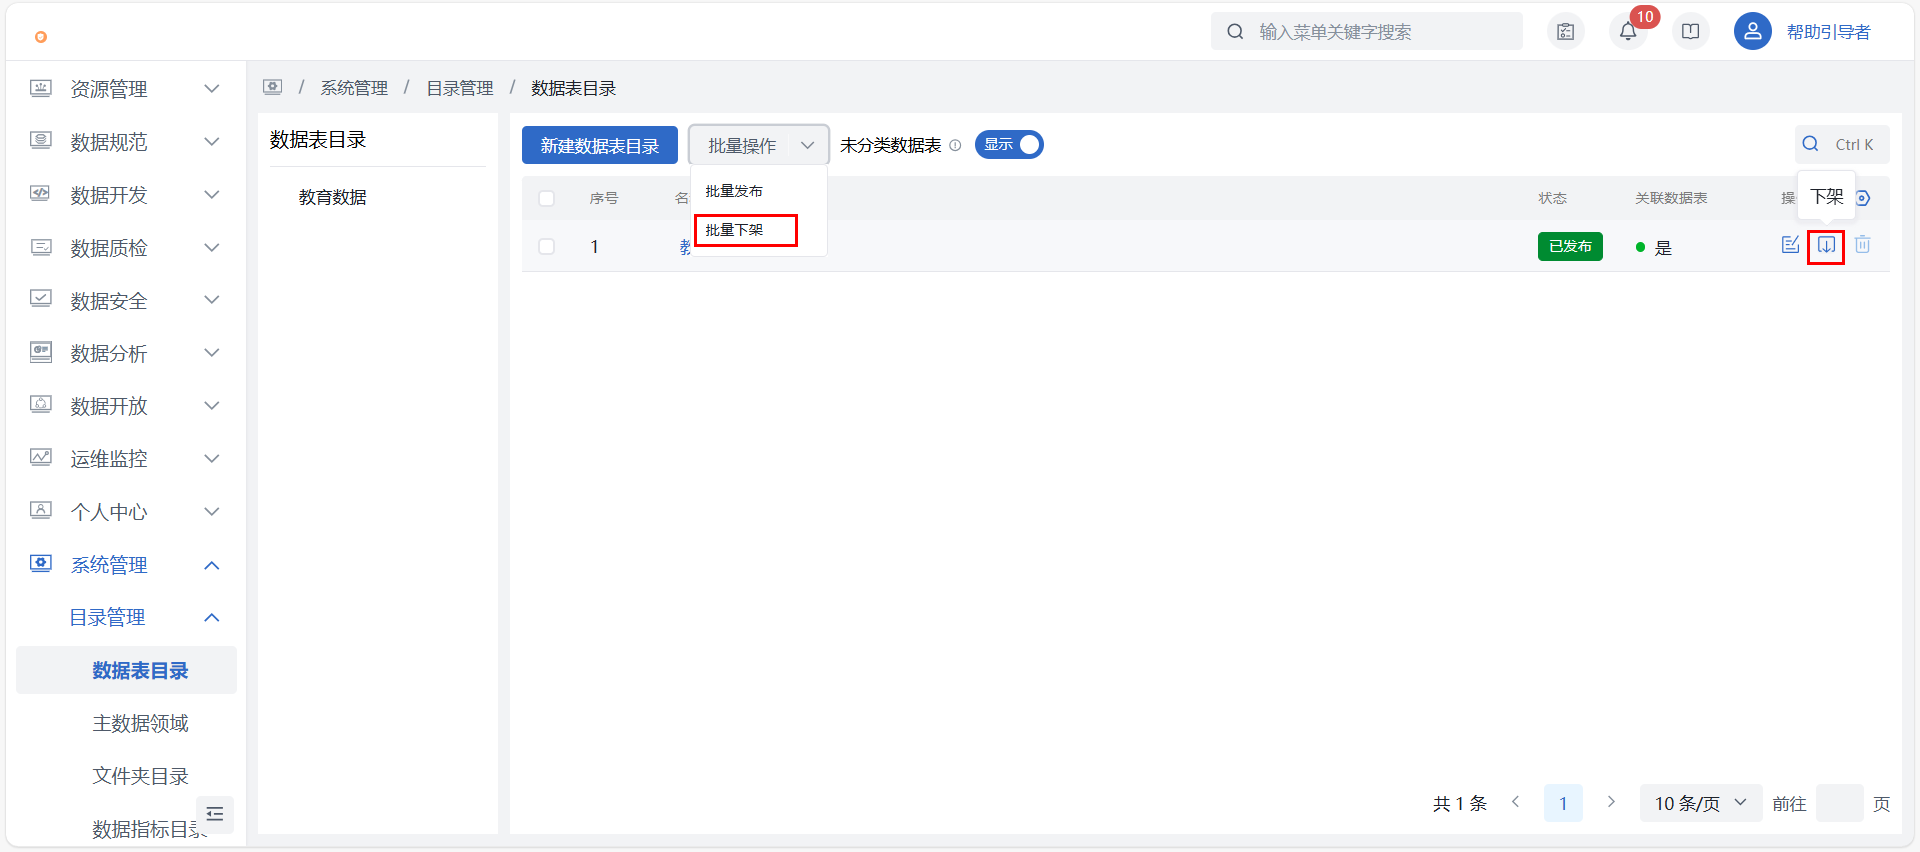Click the breadcrumb home icon
This screenshot has width=1920, height=852.
coord(273,87)
